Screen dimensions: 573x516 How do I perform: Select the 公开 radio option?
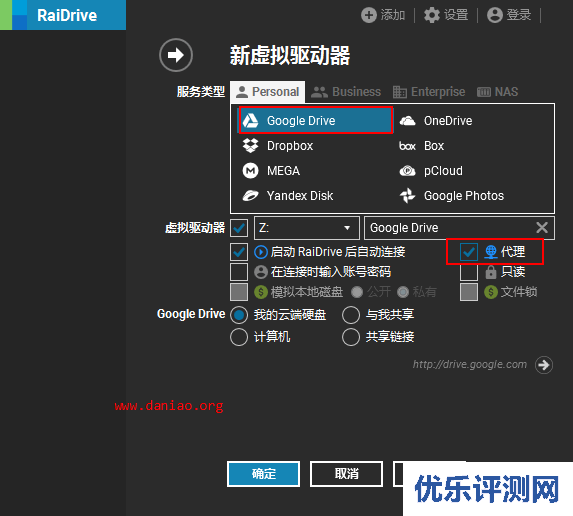point(357,292)
